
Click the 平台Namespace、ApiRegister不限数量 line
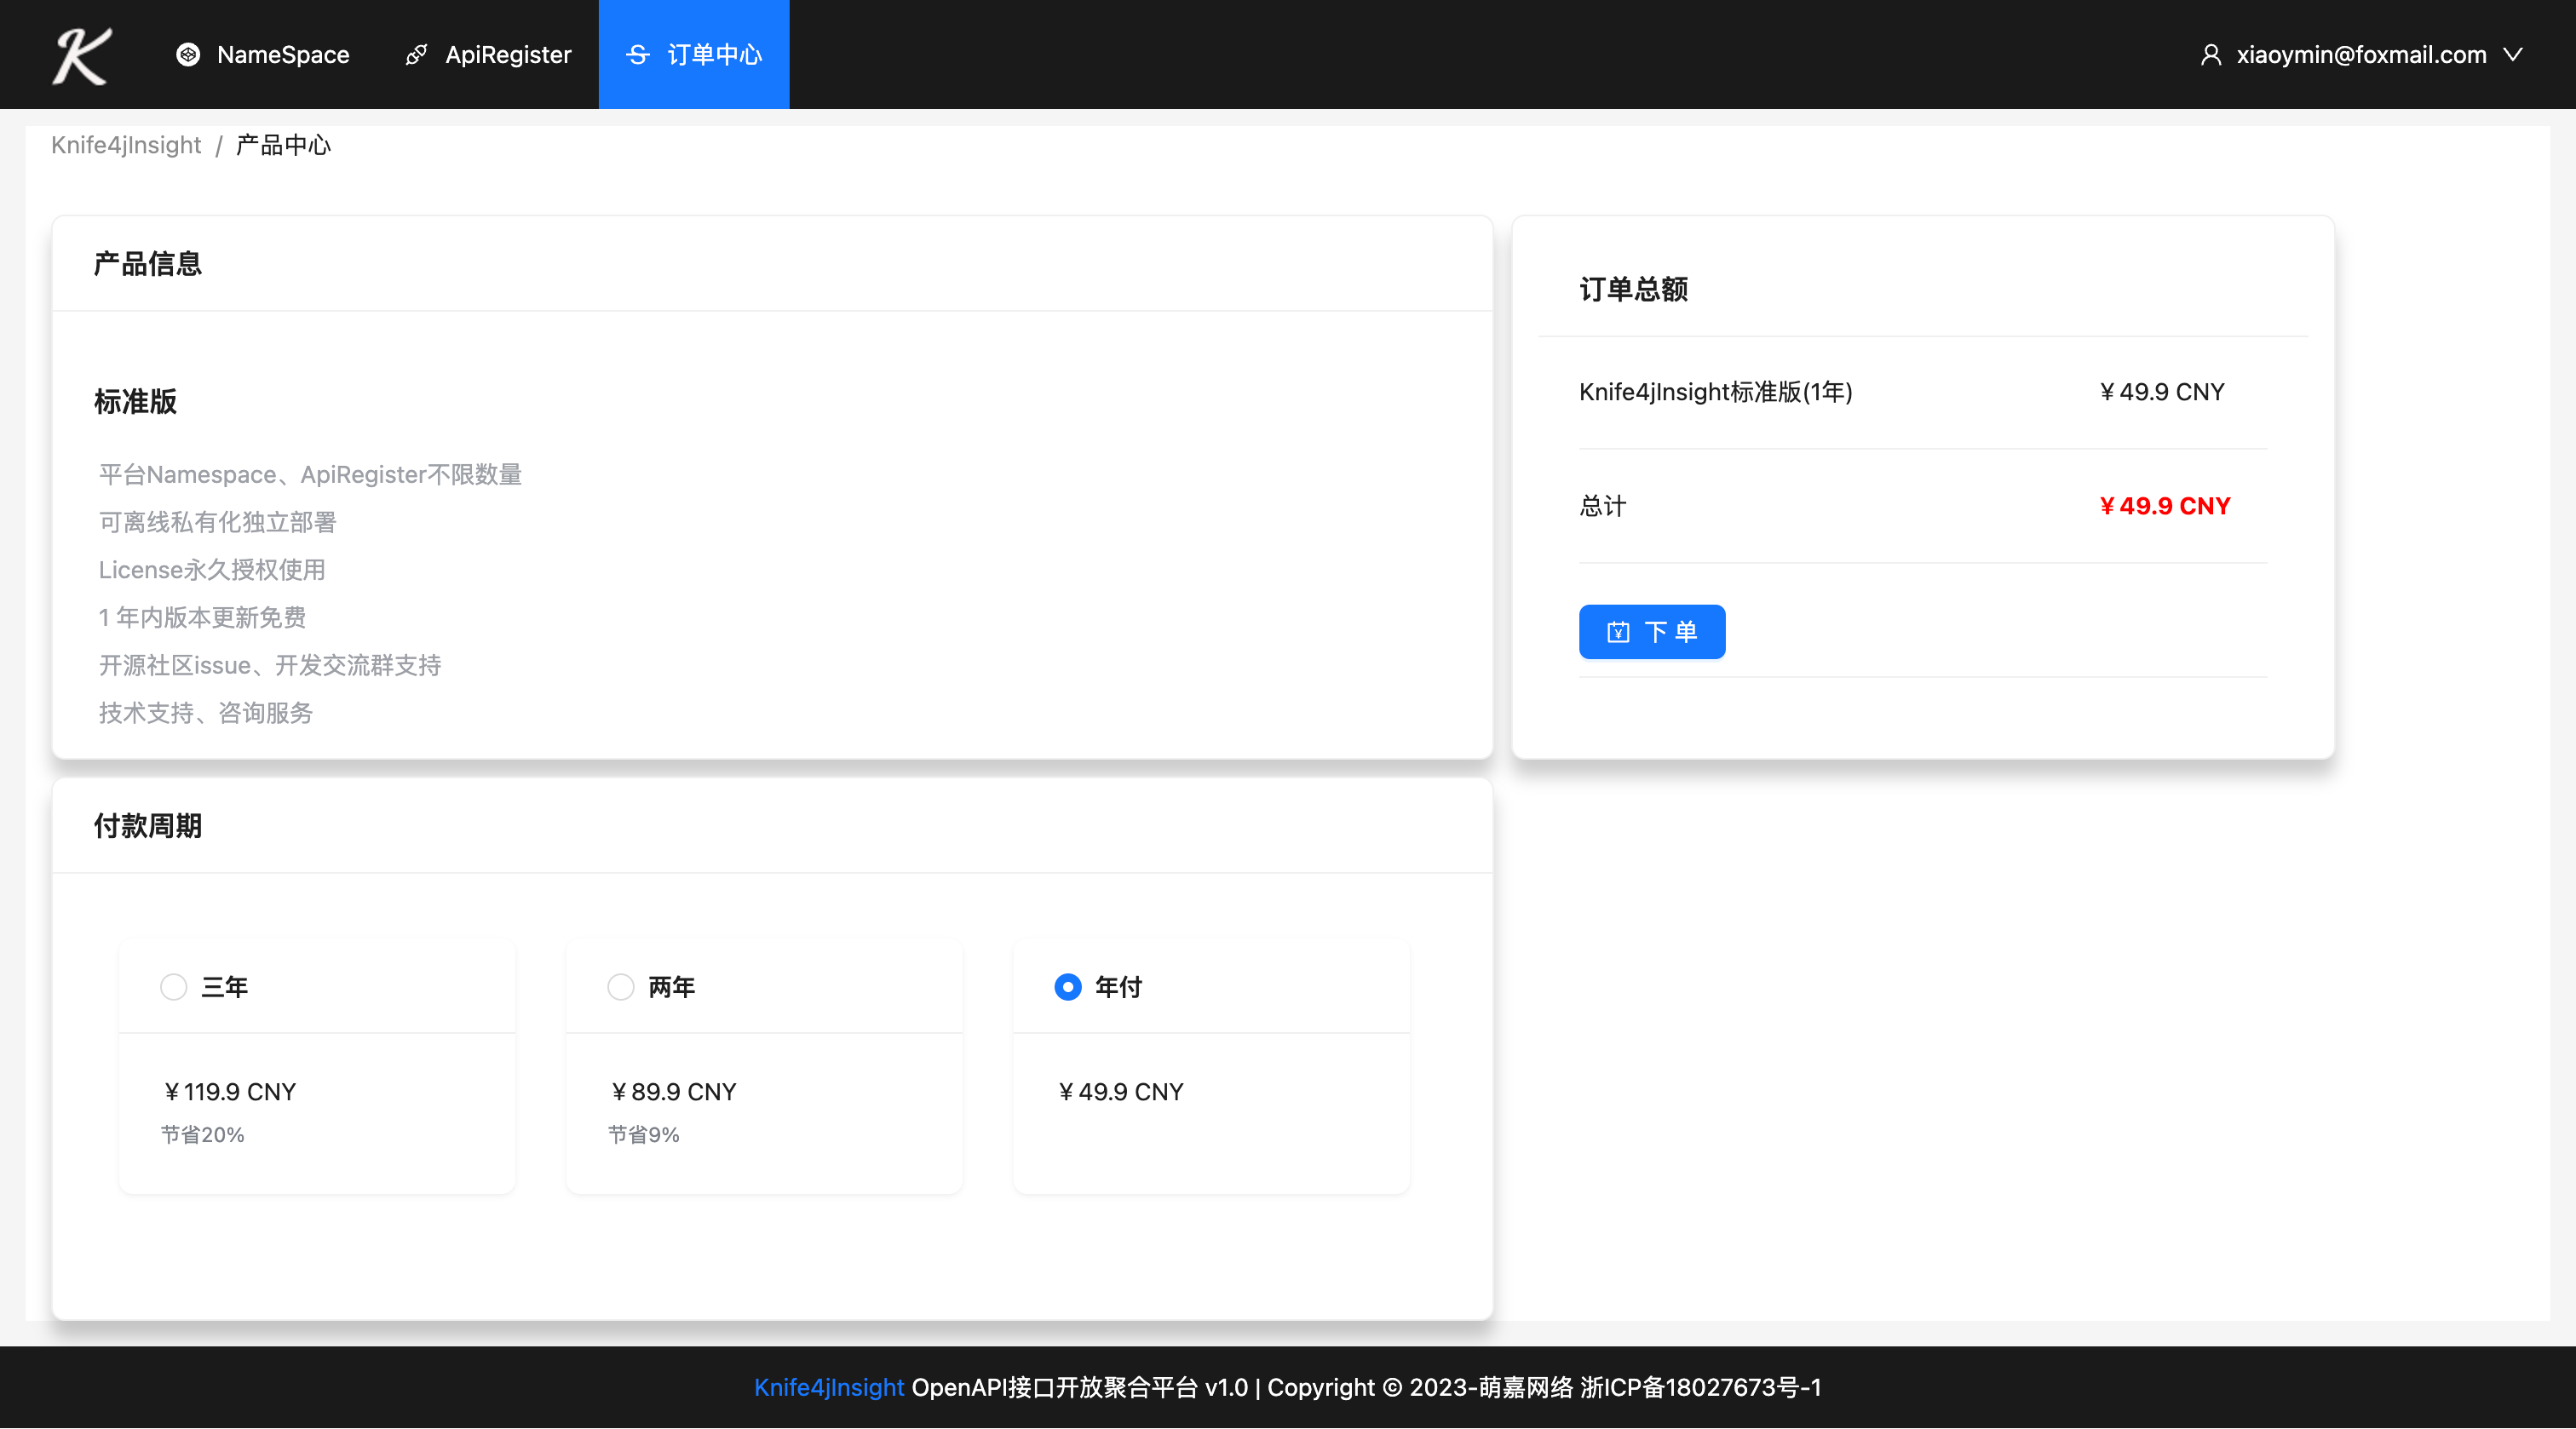[x=310, y=475]
